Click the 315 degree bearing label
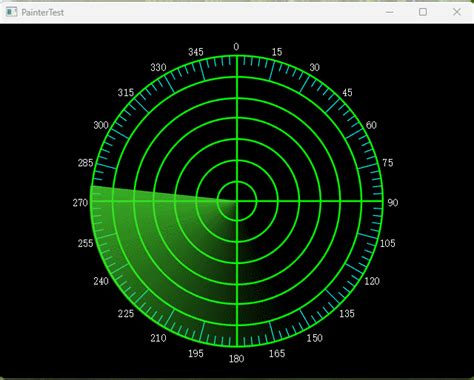Viewport: 474px width, 380px height. pos(126,93)
